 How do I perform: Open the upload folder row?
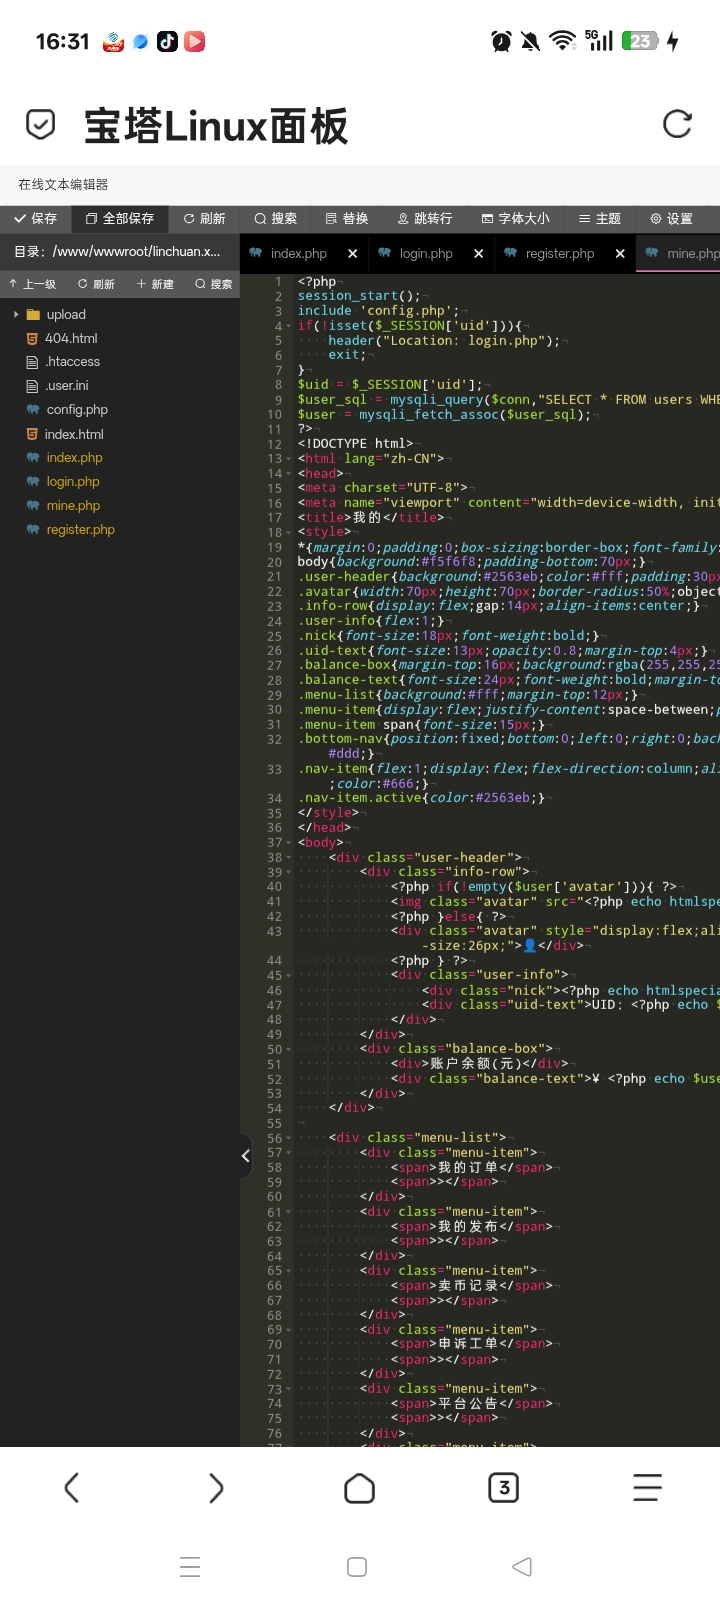click(x=120, y=314)
